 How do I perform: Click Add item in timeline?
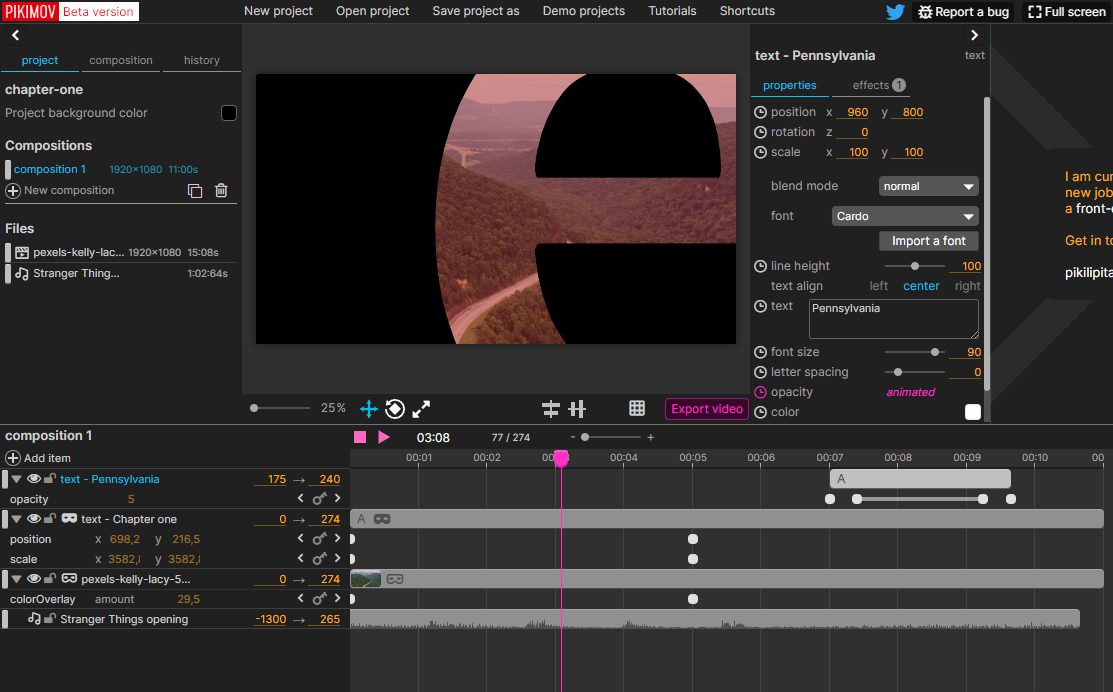[x=38, y=458]
